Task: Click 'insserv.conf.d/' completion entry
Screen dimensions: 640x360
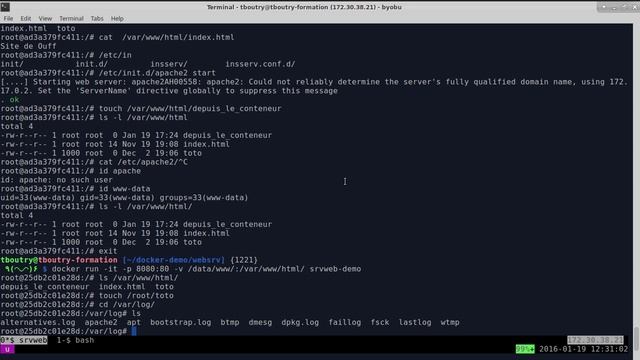Action: (260, 64)
